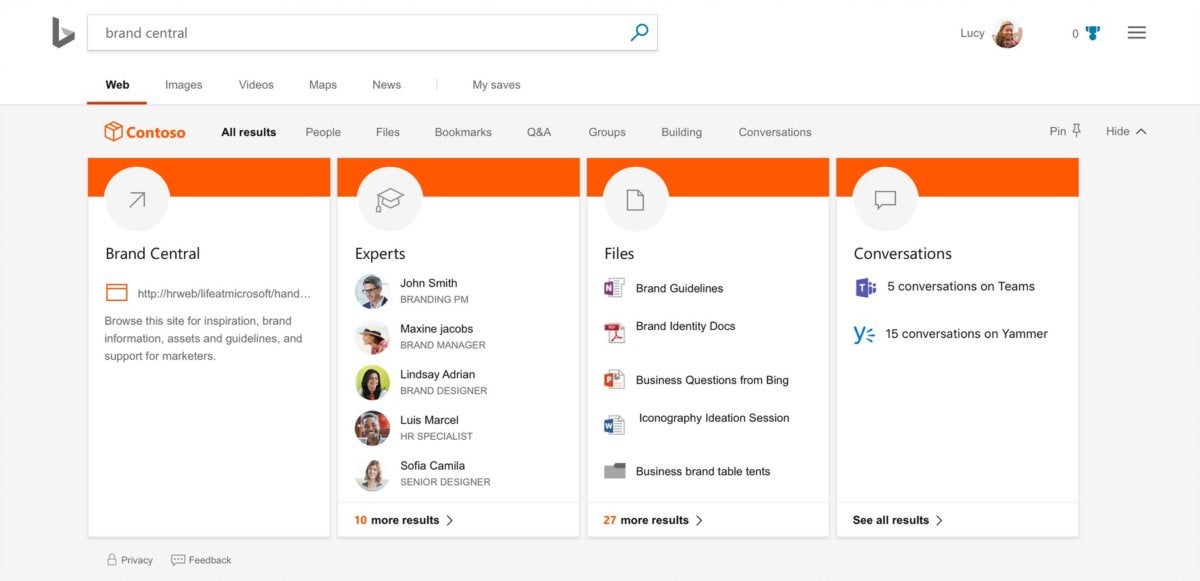Open Business brand table tents folder
This screenshot has height=581, width=1200.
(x=703, y=471)
